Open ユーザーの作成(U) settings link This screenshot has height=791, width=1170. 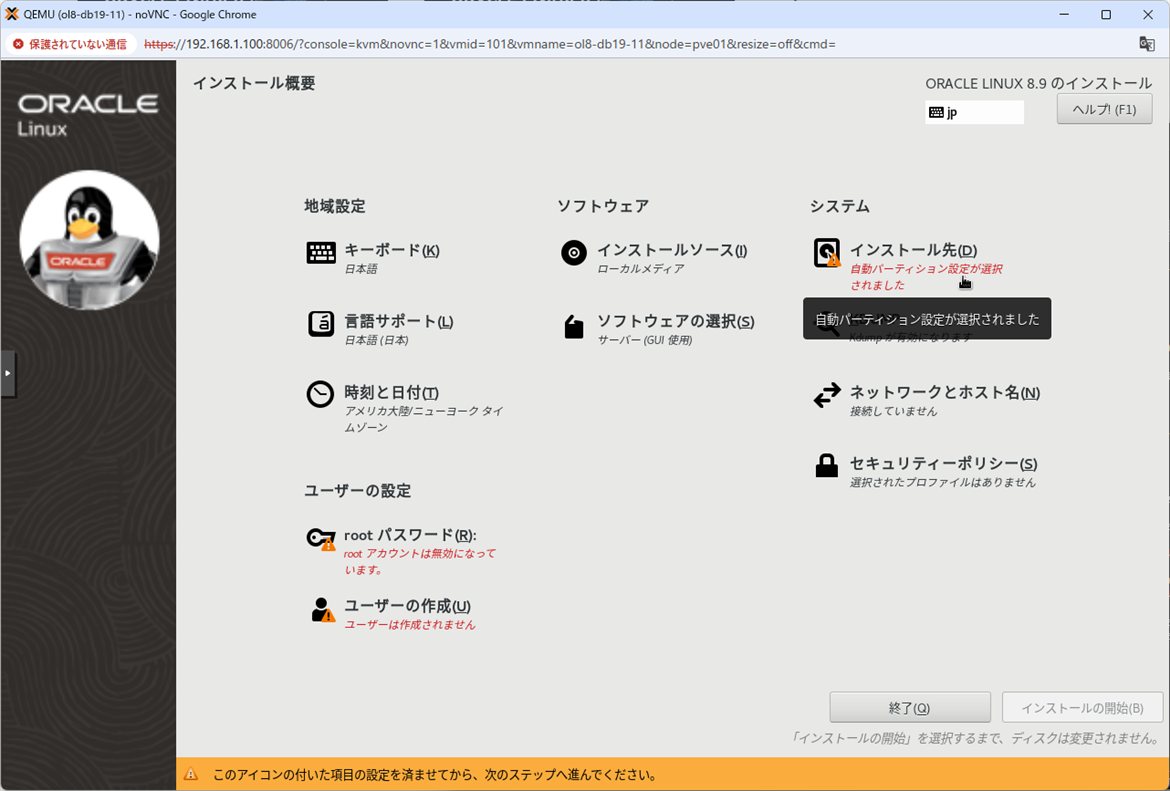[407, 606]
